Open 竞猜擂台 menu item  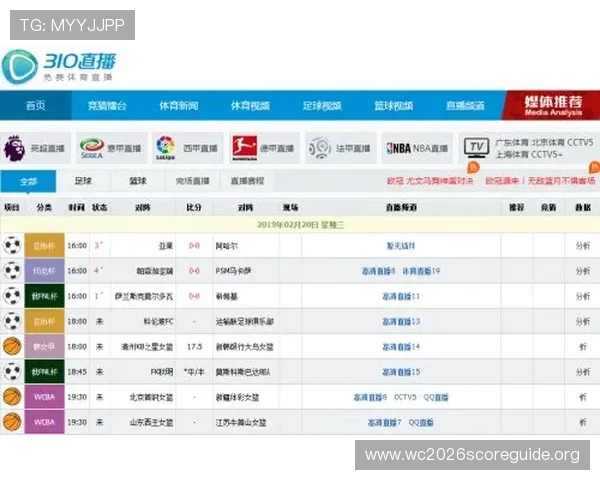tap(107, 106)
